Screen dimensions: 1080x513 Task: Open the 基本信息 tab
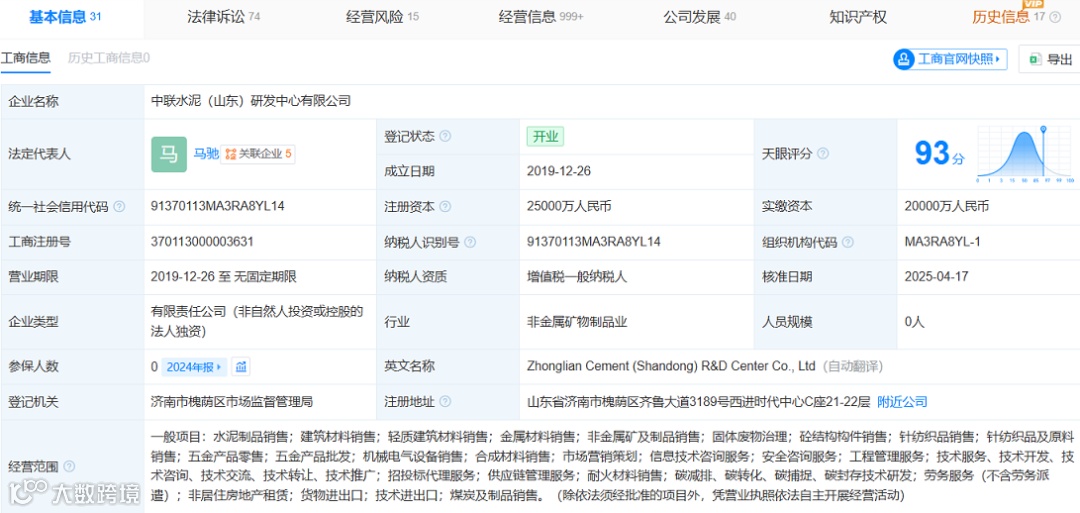pyautogui.click(x=65, y=17)
